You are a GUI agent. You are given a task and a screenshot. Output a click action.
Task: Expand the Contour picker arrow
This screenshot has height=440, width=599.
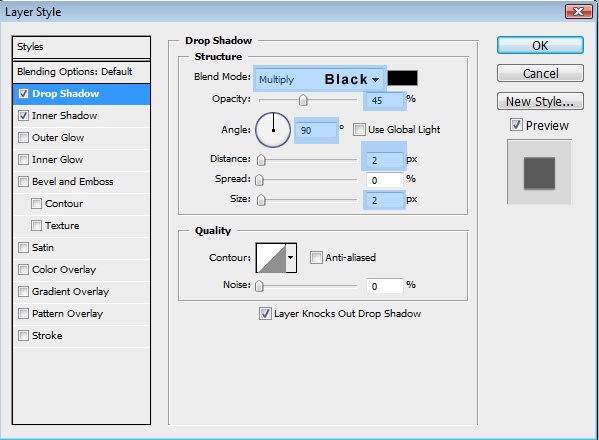click(x=291, y=258)
